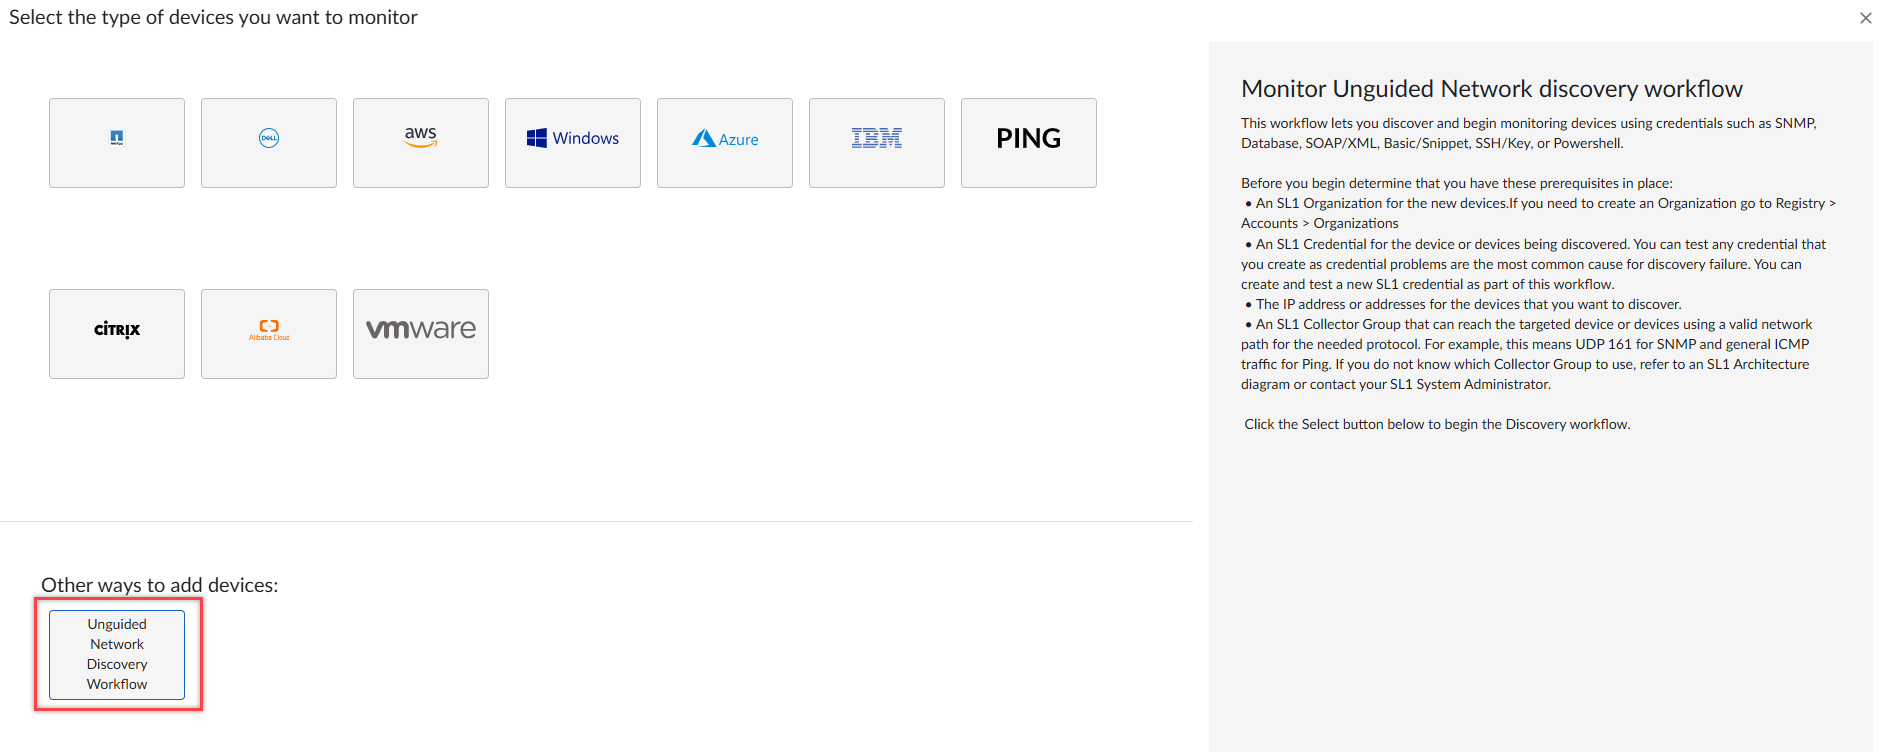This screenshot has width=1885, height=752.
Task: Select the NetApp device type tile
Action: click(117, 143)
